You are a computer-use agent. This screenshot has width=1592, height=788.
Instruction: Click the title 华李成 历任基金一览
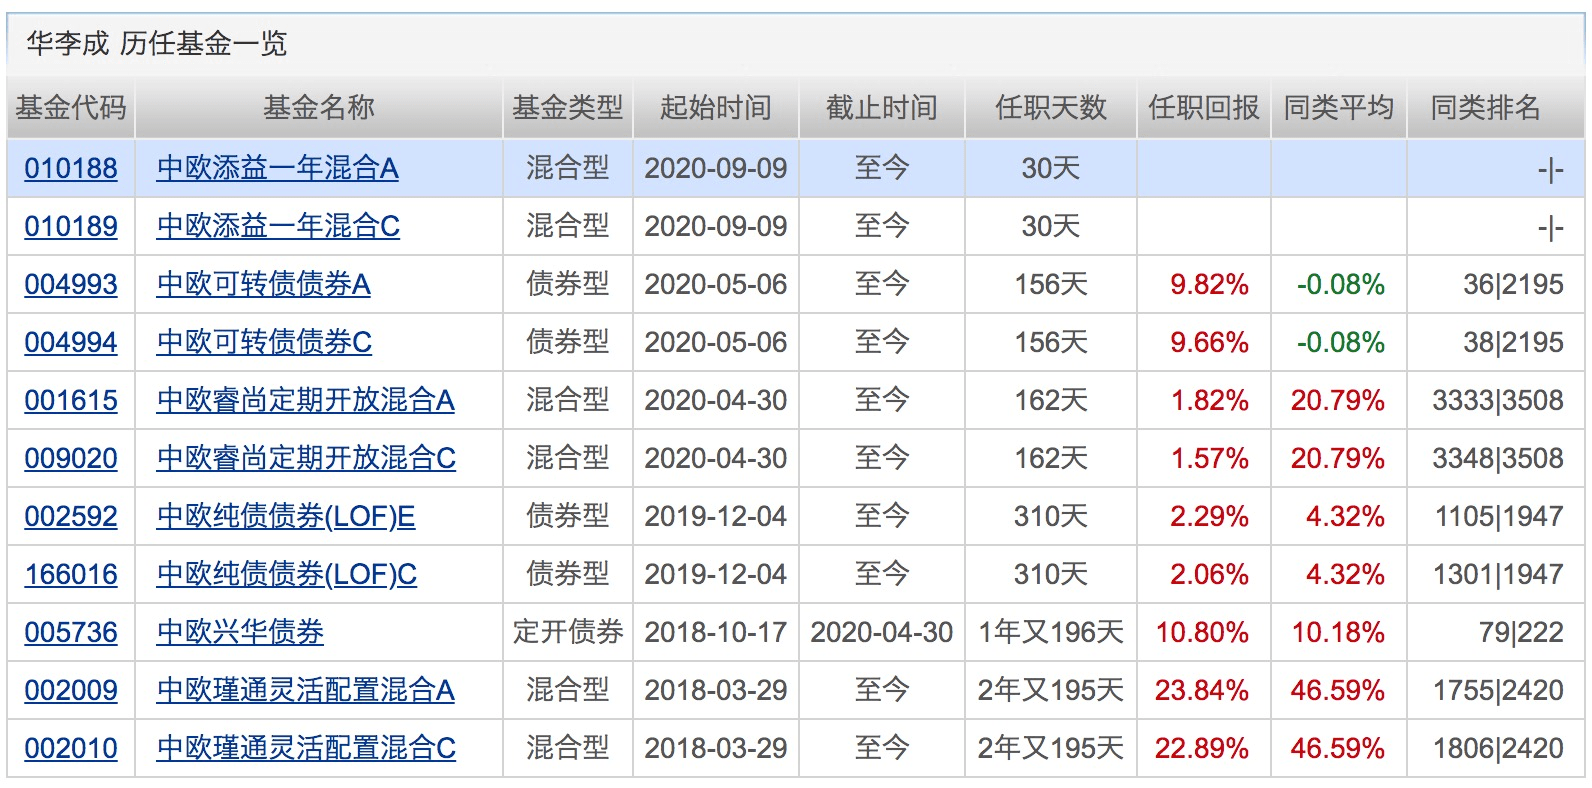[x=157, y=43]
